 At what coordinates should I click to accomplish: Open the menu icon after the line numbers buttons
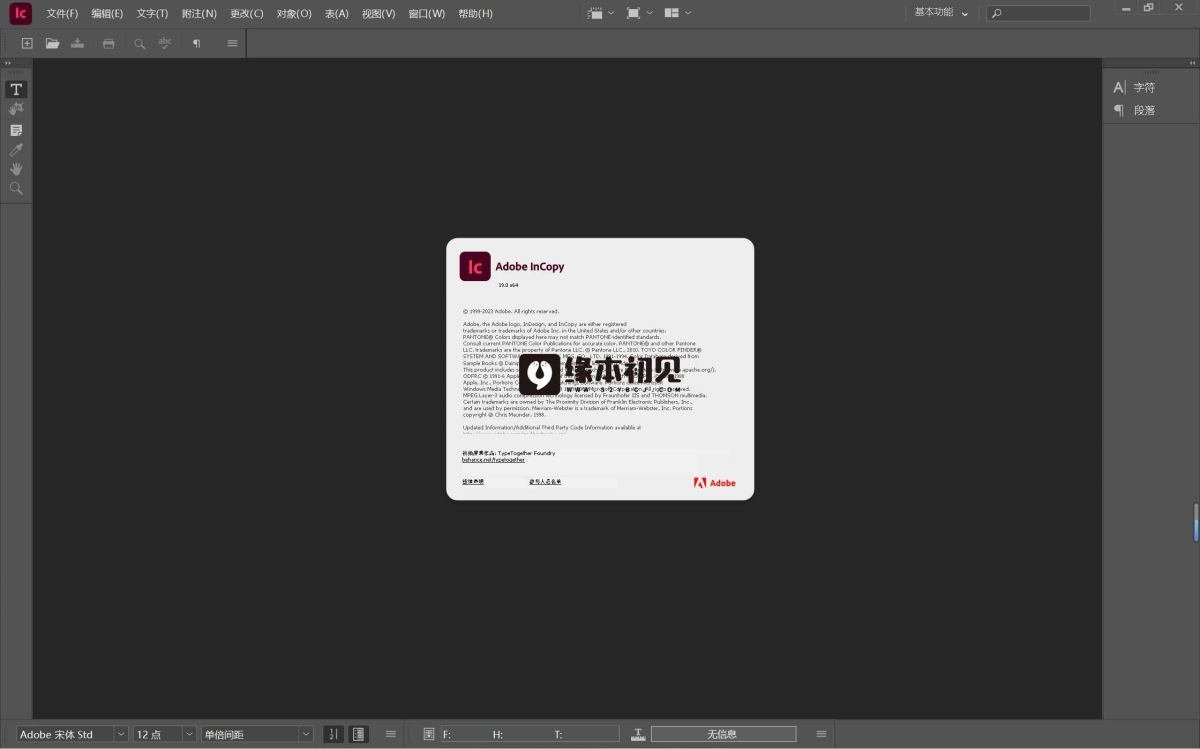[391, 734]
